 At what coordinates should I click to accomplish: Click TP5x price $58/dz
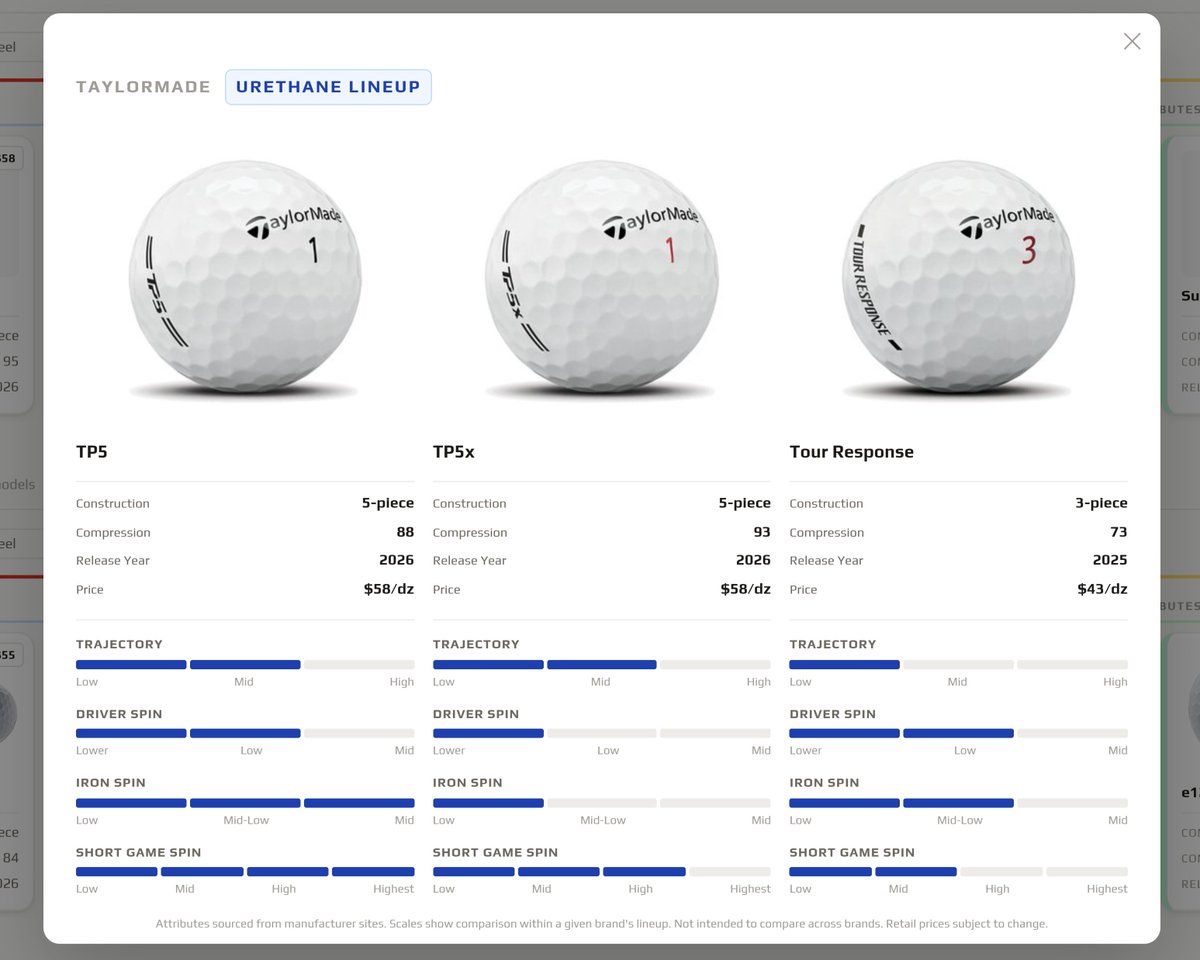pos(745,589)
